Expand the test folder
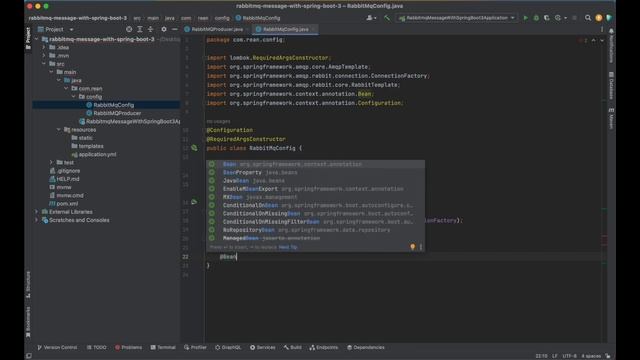The width and height of the screenshot is (640, 360). coord(51,162)
